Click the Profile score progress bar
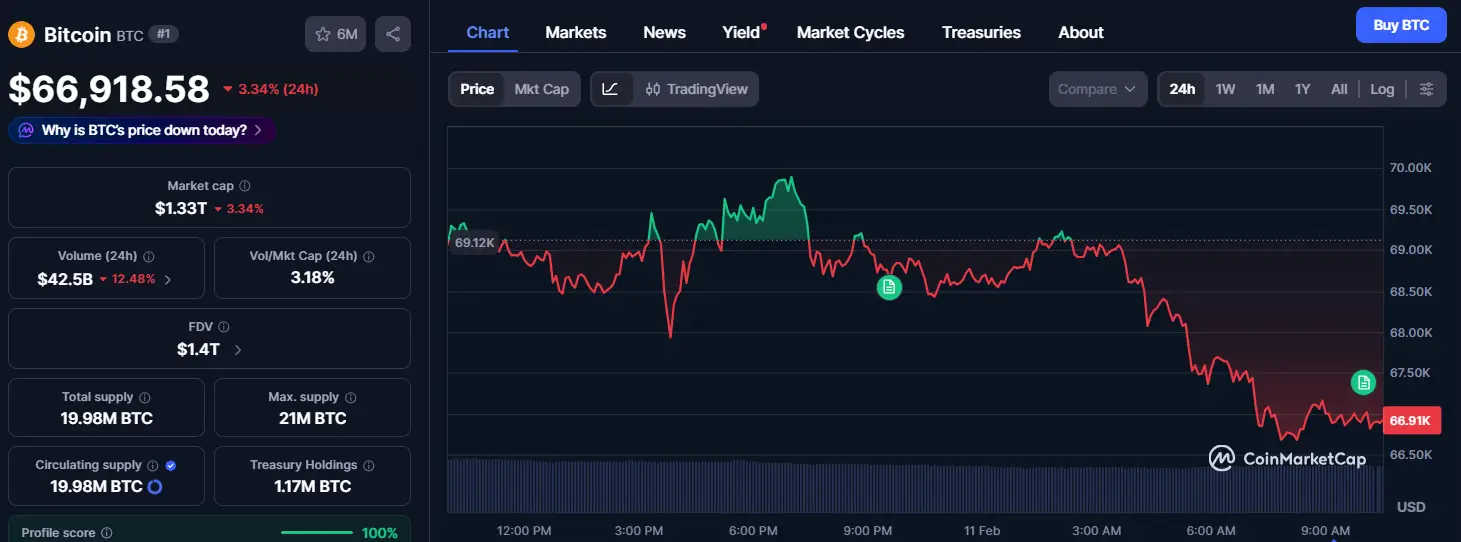1461x542 pixels. [316, 533]
